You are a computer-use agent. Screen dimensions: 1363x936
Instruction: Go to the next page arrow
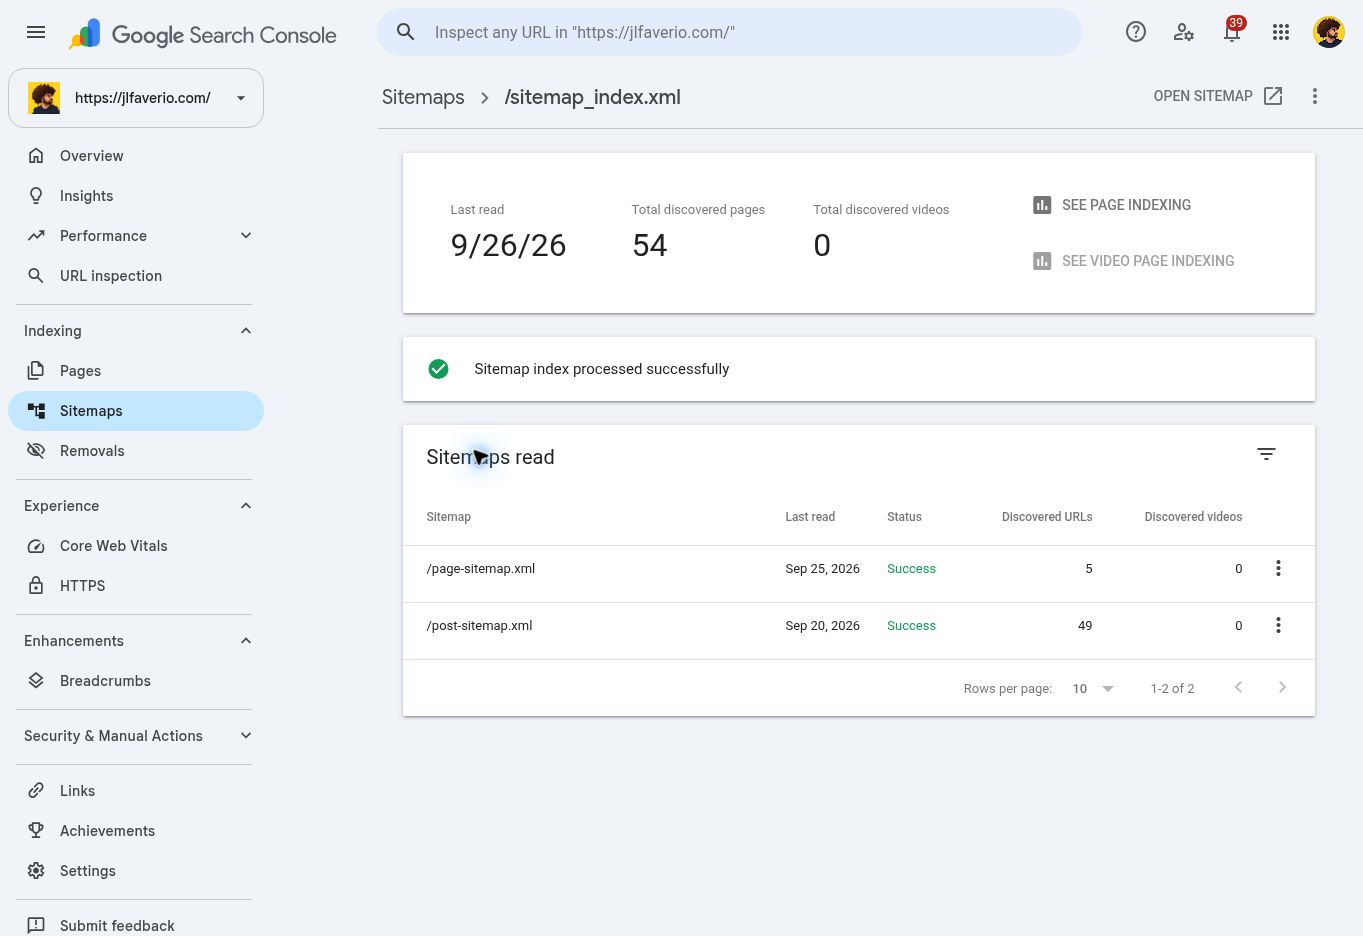point(1282,687)
